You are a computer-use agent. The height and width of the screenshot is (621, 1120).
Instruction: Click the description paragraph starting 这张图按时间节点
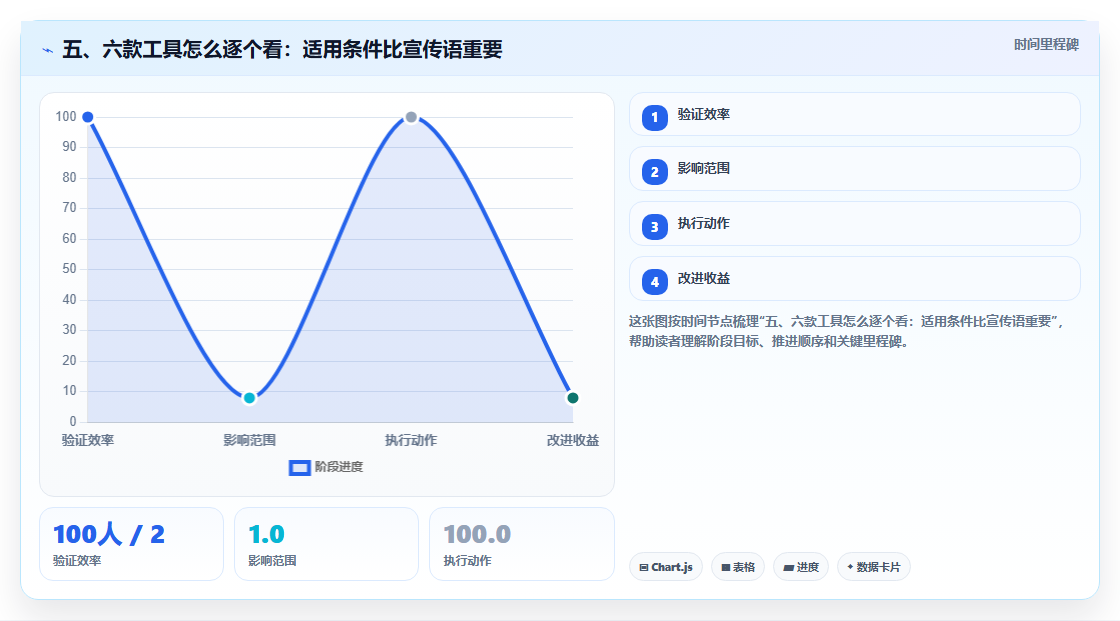pyautogui.click(x=847, y=332)
